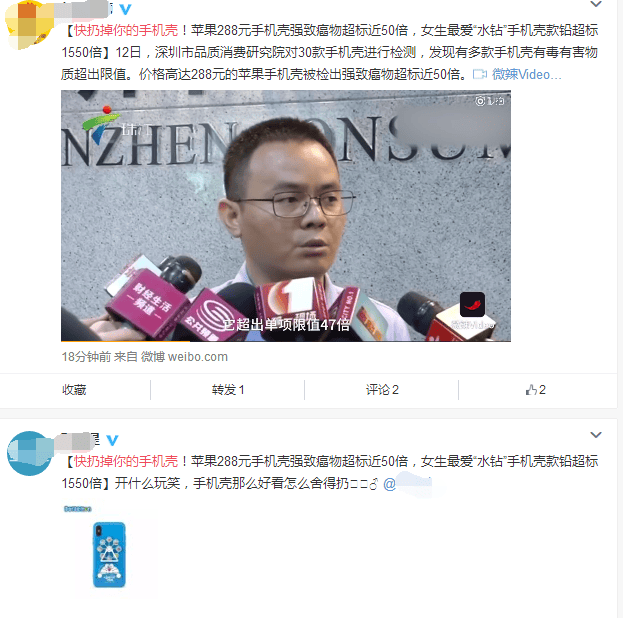This screenshot has width=623, height=618.
Task: Click the verified V badge of first poster
Action: tap(126, 9)
